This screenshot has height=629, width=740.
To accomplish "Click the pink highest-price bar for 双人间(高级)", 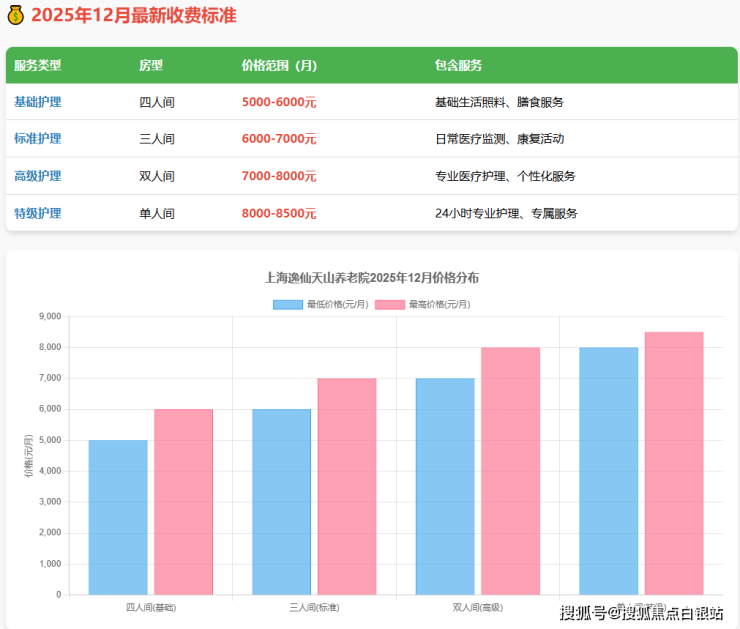I will (x=510, y=471).
